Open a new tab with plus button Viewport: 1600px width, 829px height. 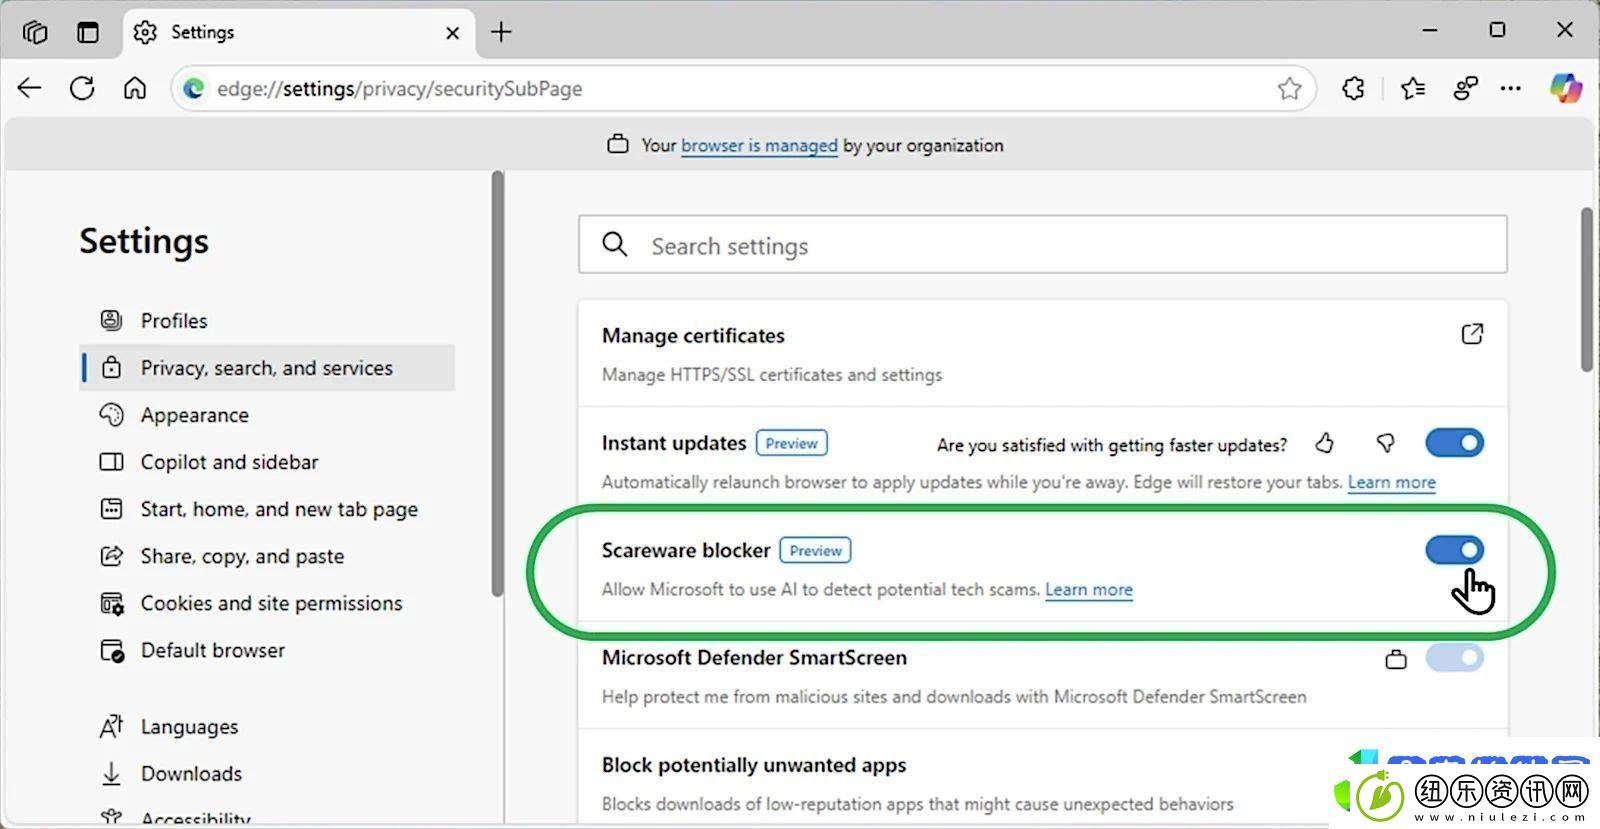point(501,32)
